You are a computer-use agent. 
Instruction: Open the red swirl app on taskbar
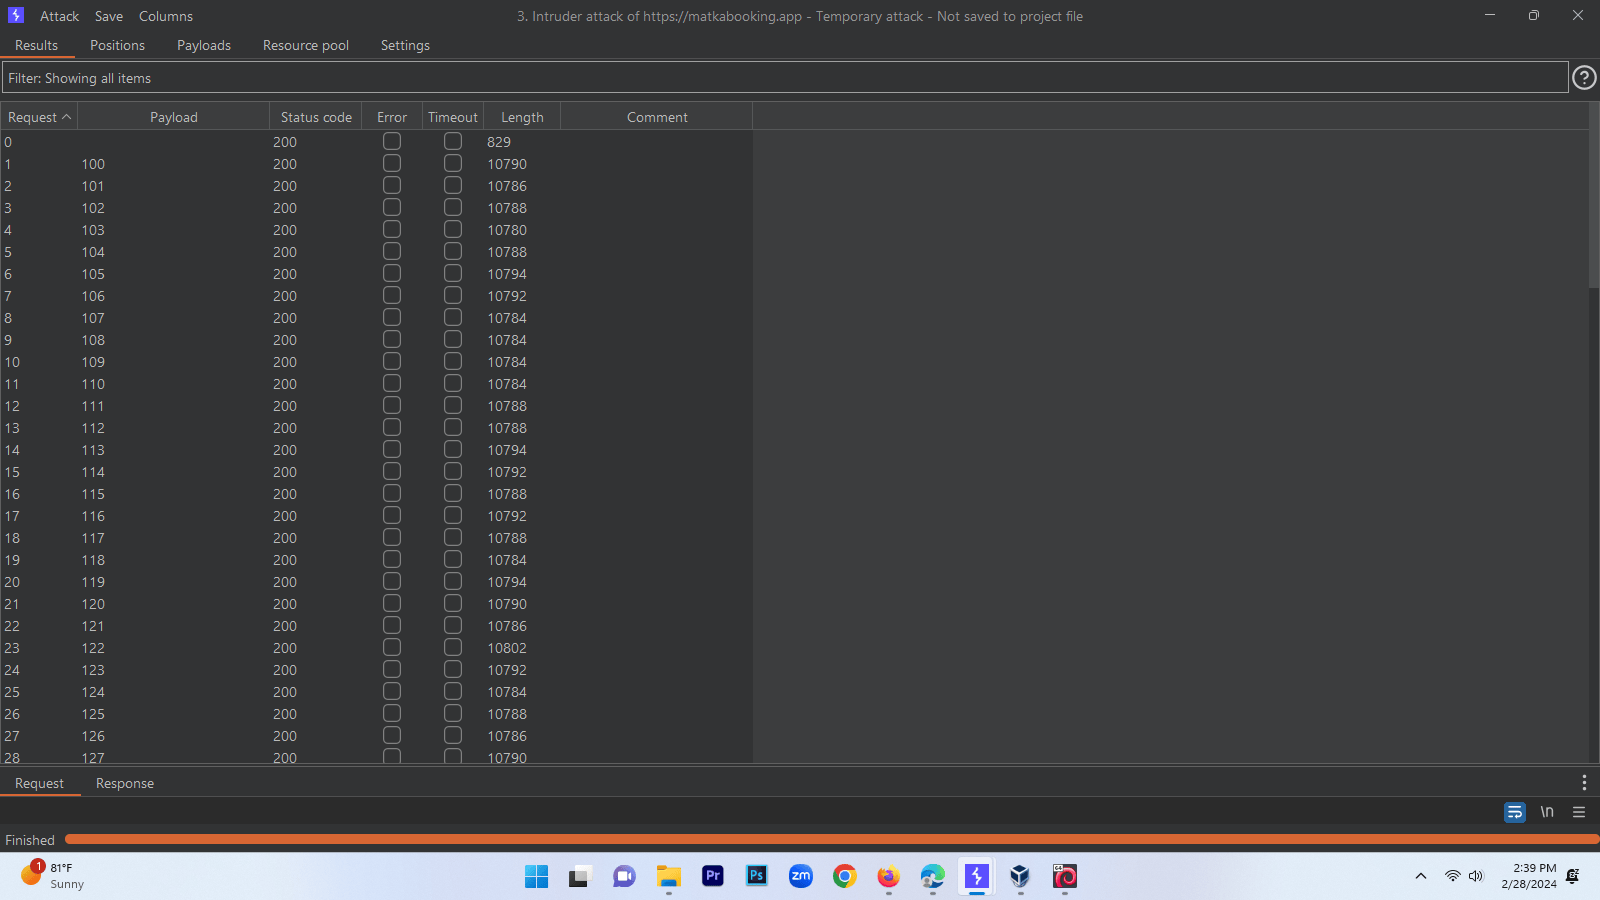(1065, 877)
